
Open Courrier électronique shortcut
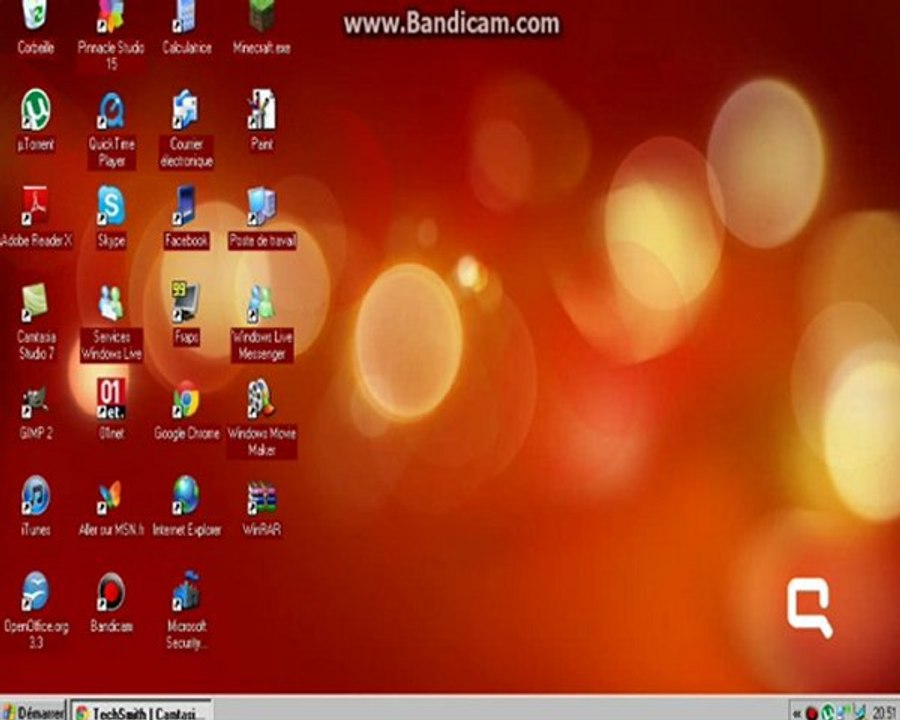coord(186,110)
